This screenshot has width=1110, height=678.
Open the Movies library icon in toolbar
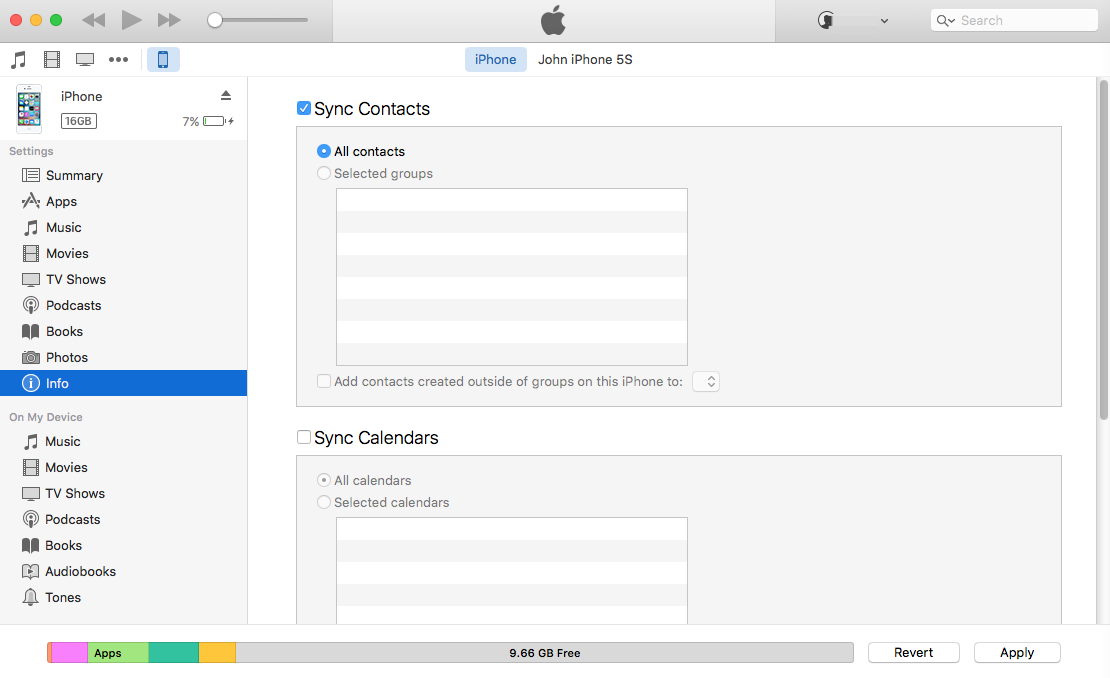(52, 59)
